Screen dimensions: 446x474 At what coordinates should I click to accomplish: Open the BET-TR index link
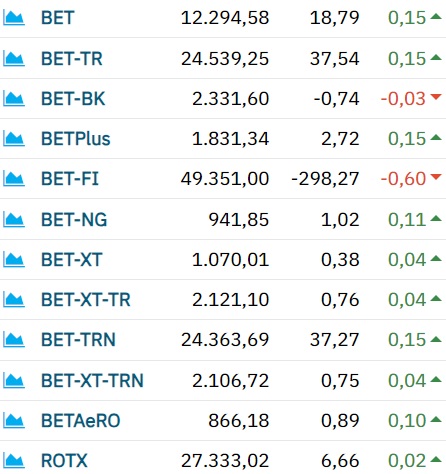72,59
